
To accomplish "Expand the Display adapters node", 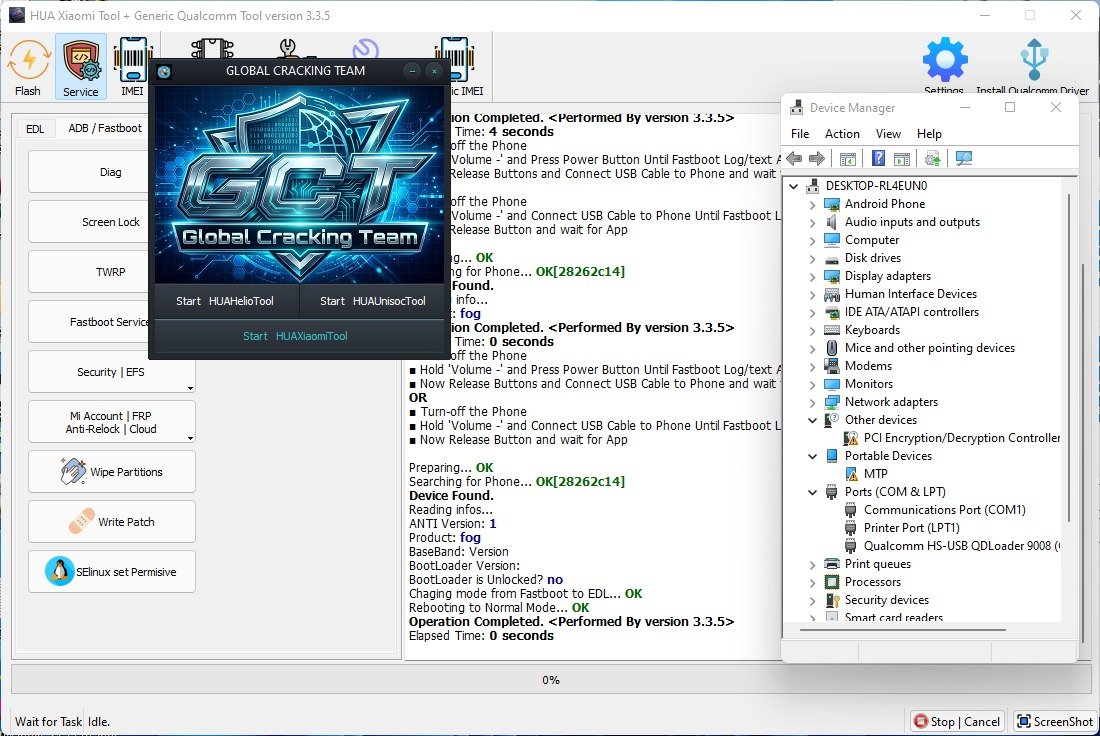I will (x=812, y=276).
